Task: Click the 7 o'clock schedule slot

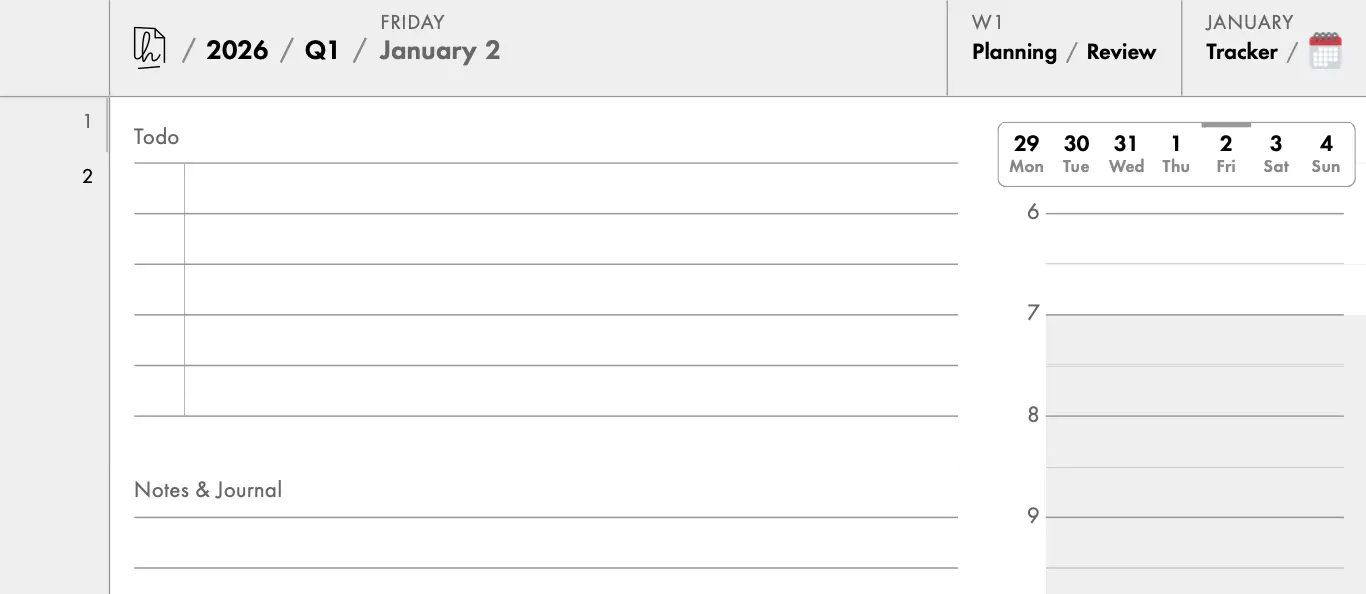Action: click(1194, 339)
